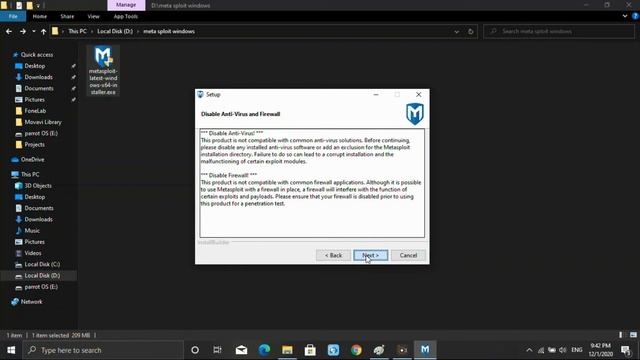Click This PC in address bar
Viewport: 640px width, 360px height.
[x=77, y=31]
